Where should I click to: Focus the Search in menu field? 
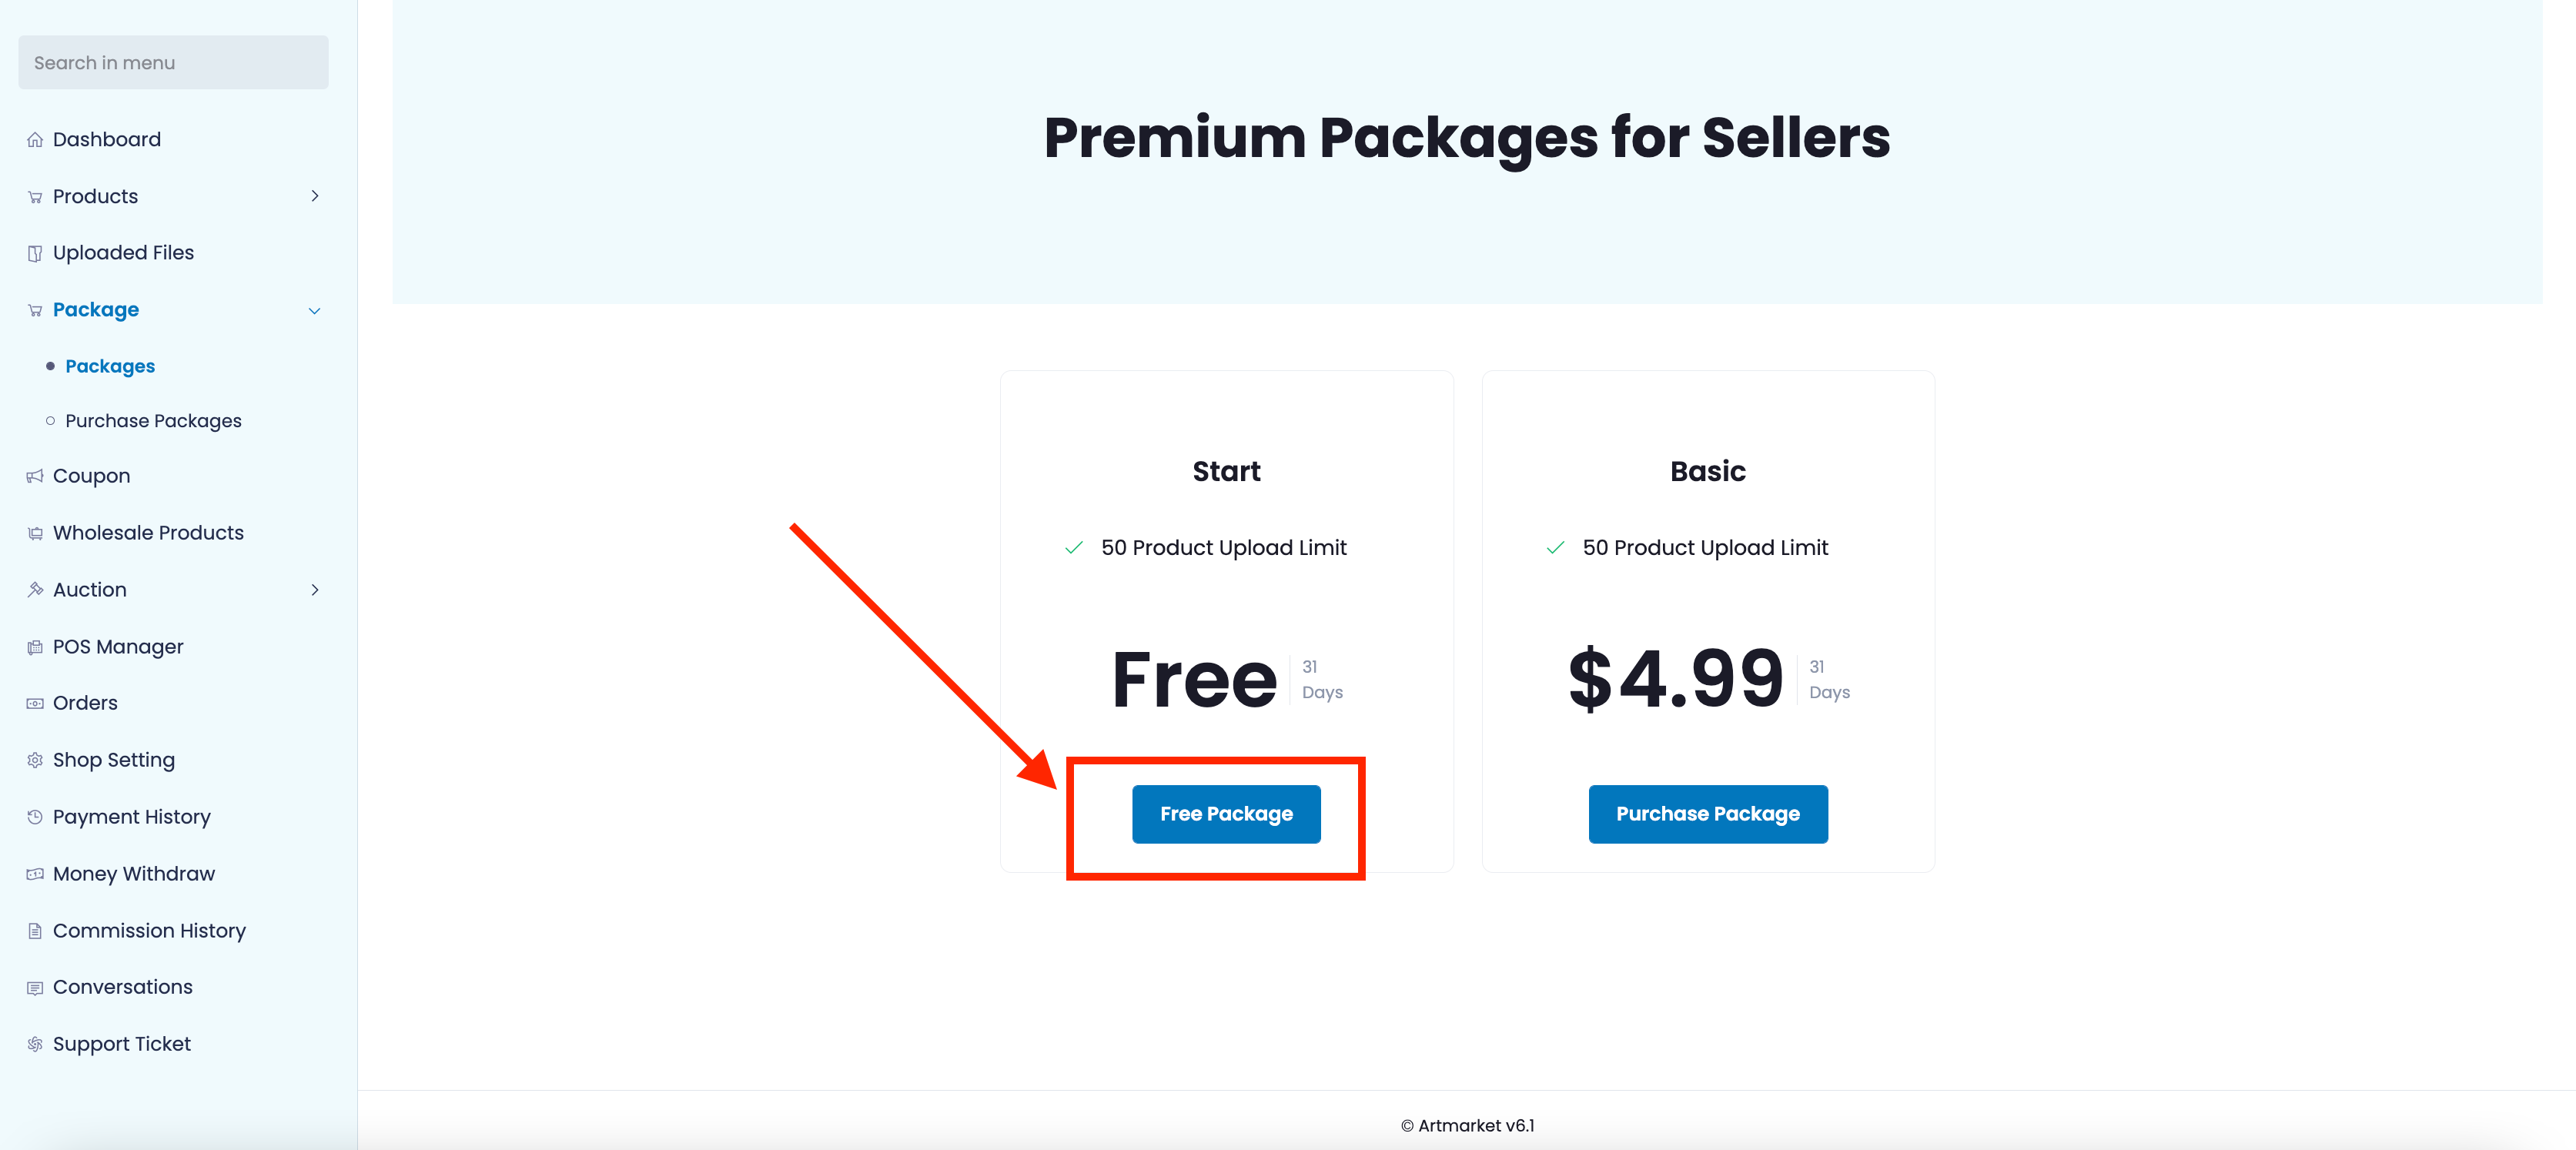point(173,63)
